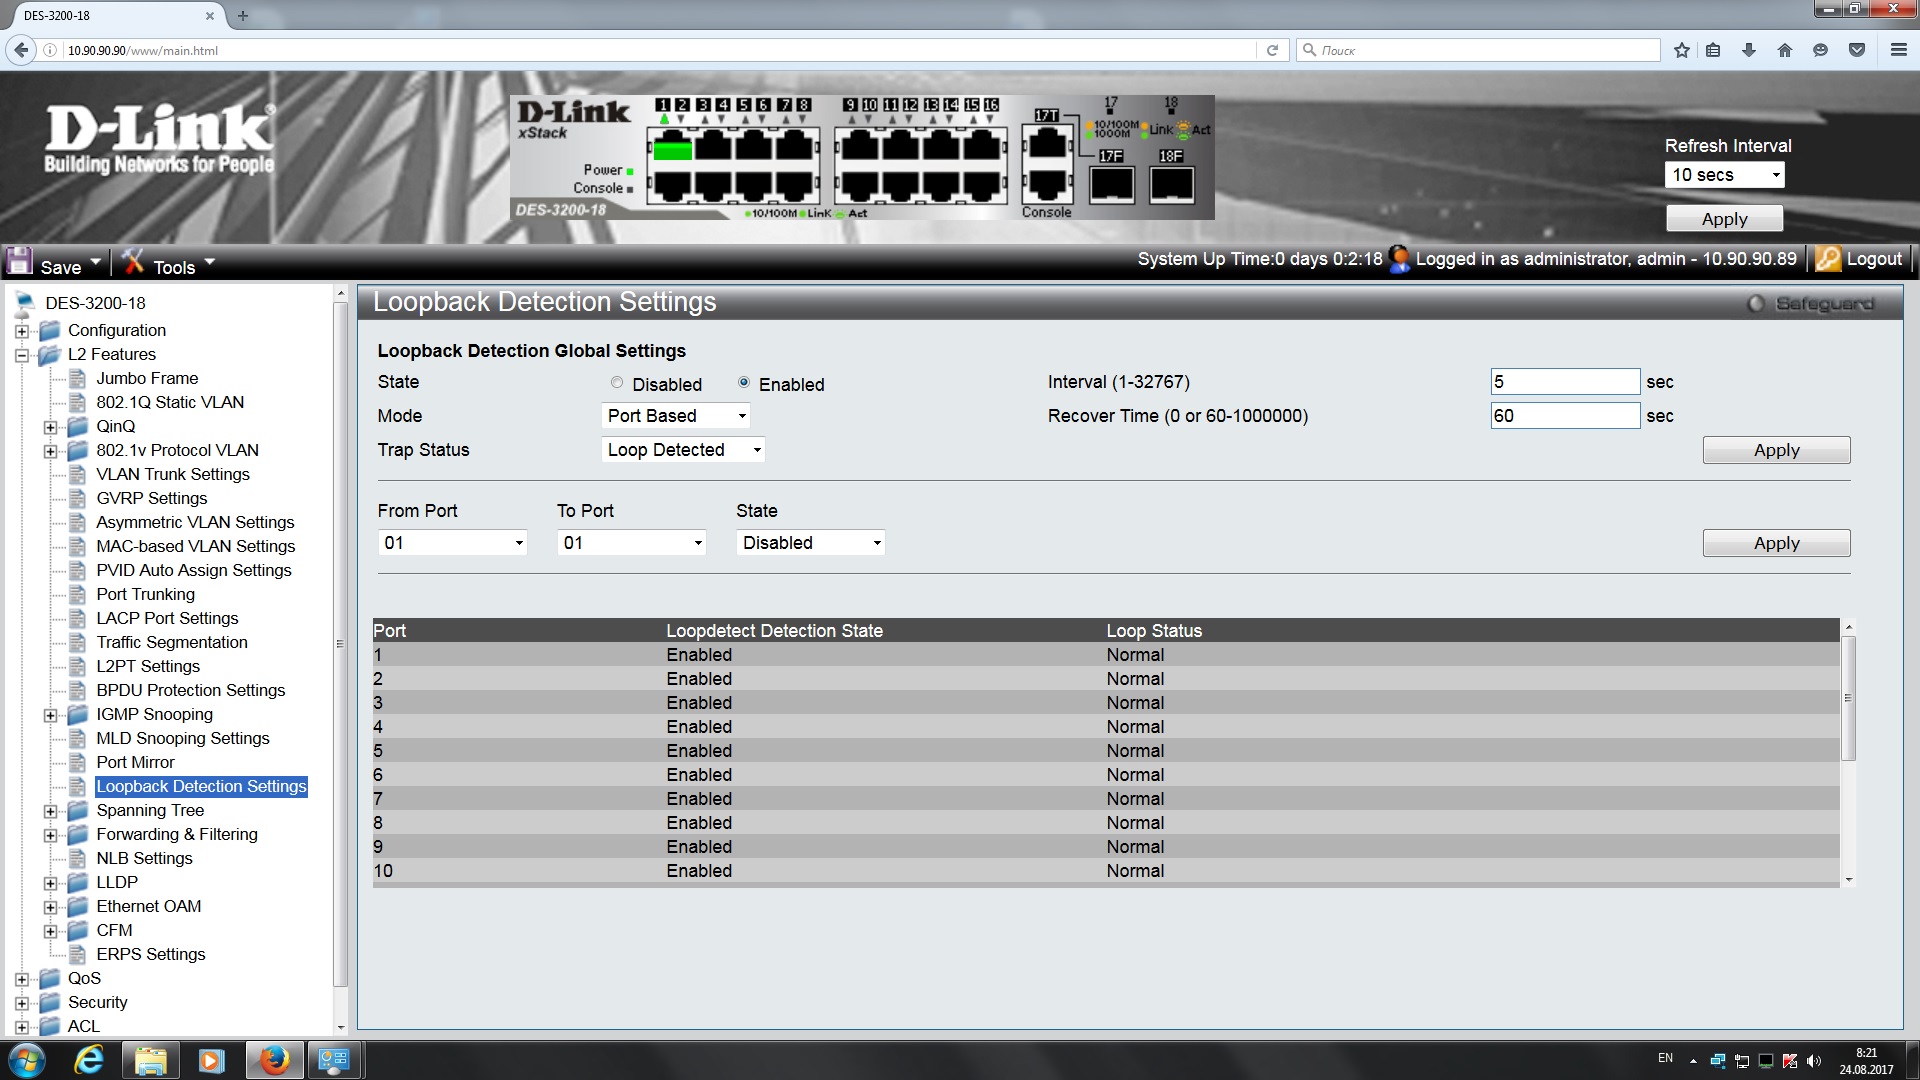1920x1080 pixels.
Task: Open BPDU Protection Settings tree item
Action: click(190, 690)
